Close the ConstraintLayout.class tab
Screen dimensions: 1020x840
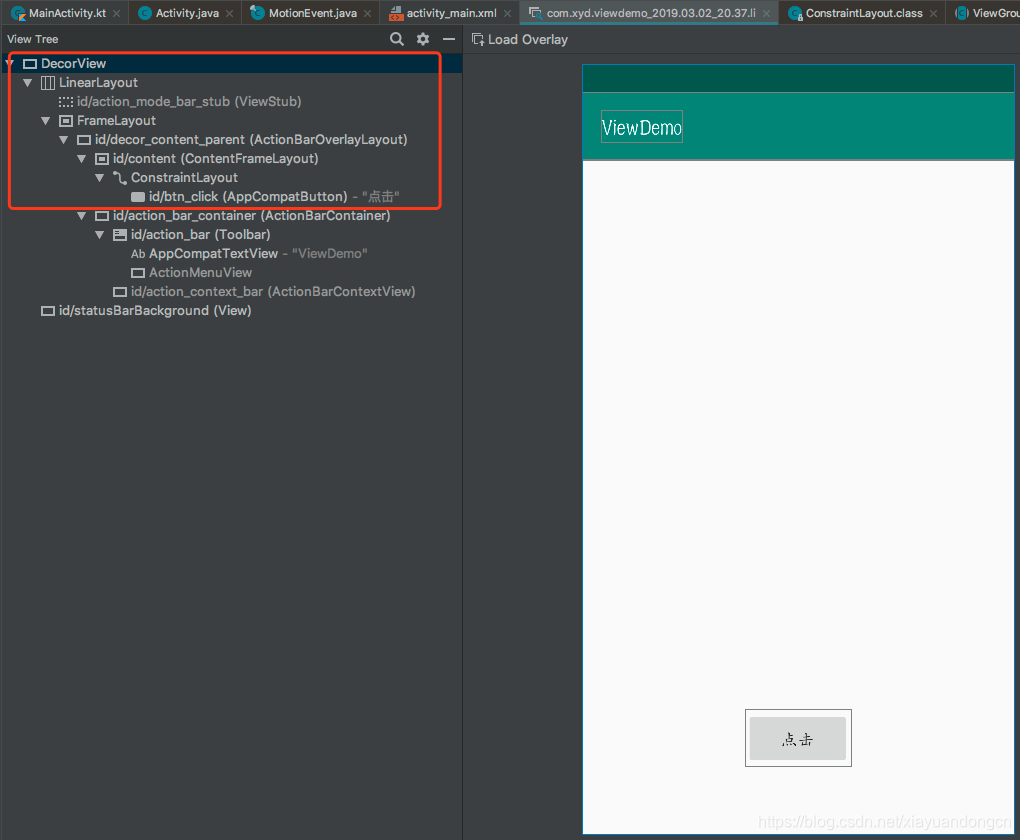click(x=933, y=13)
